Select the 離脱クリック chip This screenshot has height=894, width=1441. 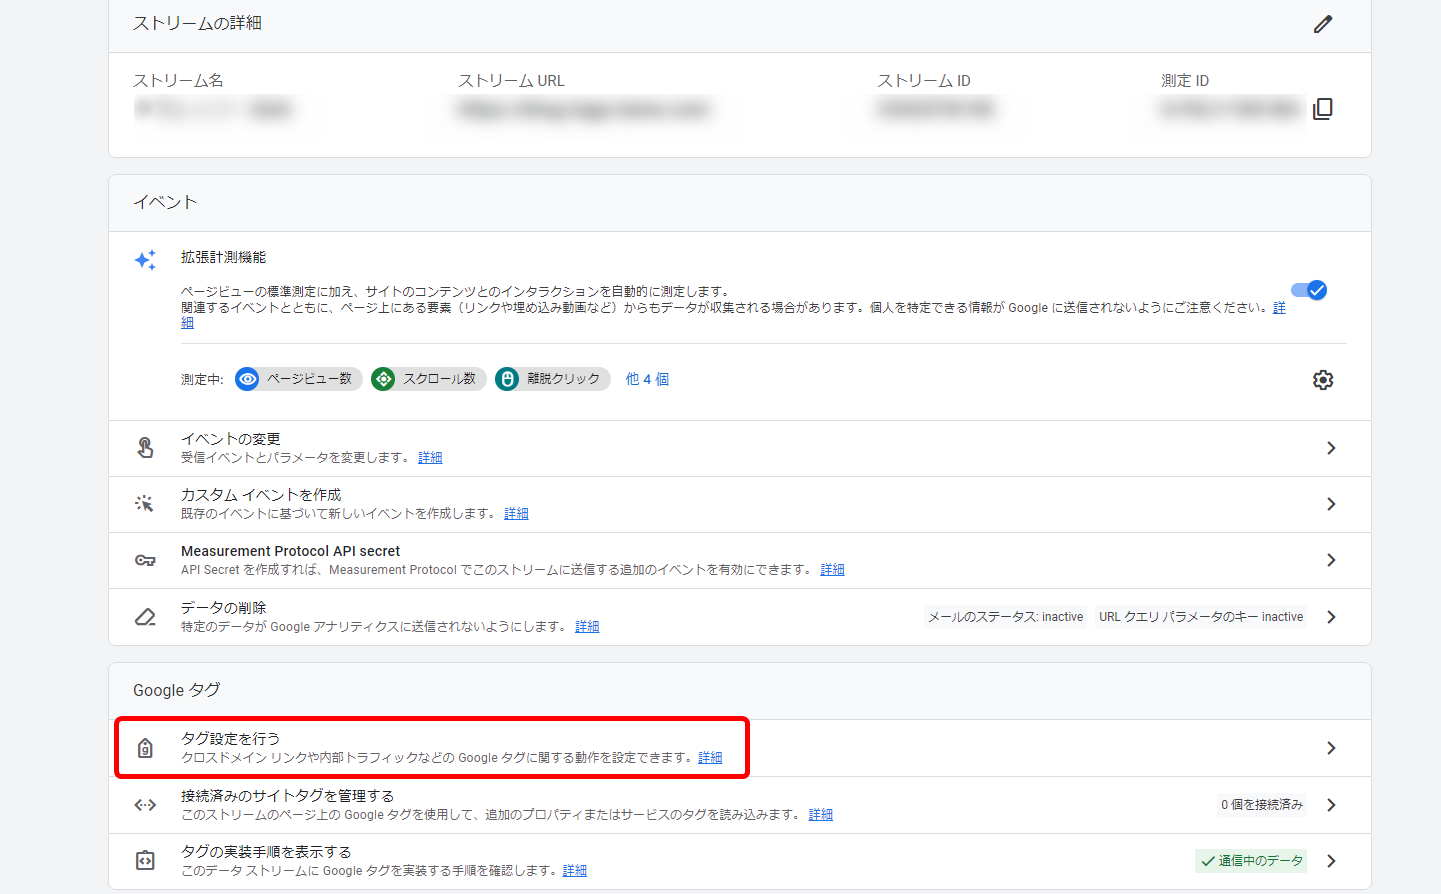pyautogui.click(x=552, y=379)
